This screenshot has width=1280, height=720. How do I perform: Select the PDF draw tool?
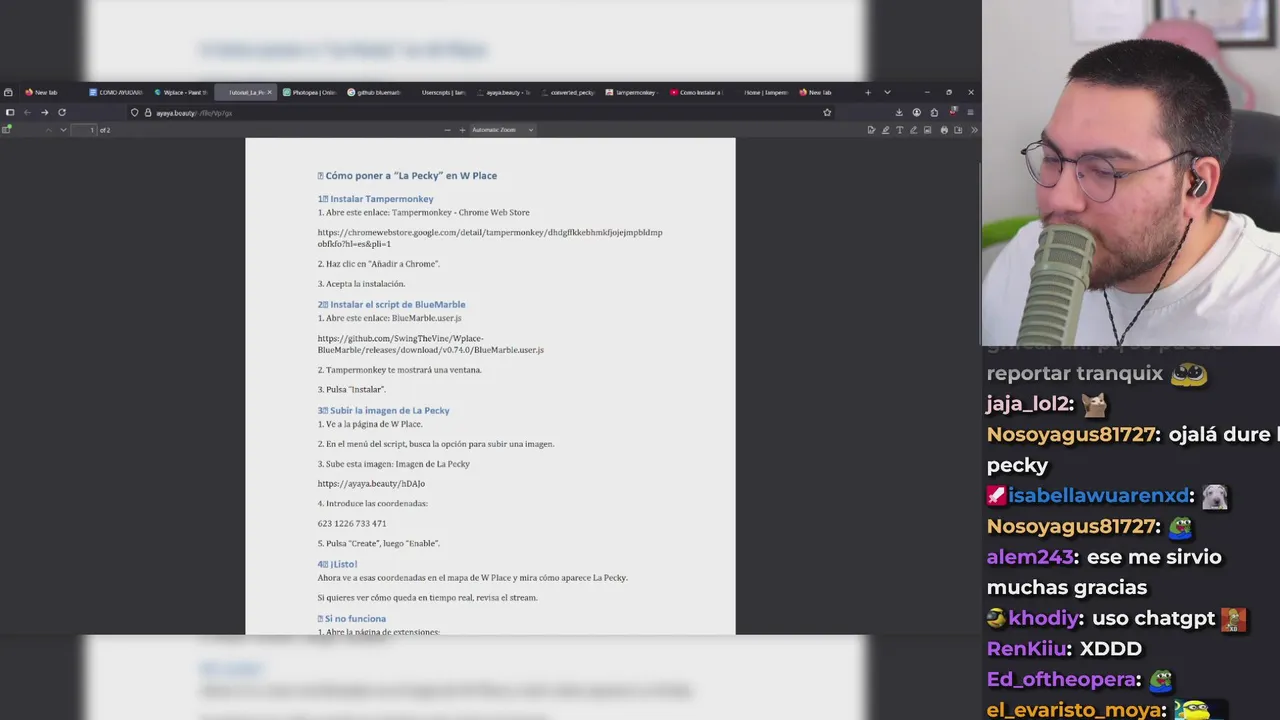point(913,130)
